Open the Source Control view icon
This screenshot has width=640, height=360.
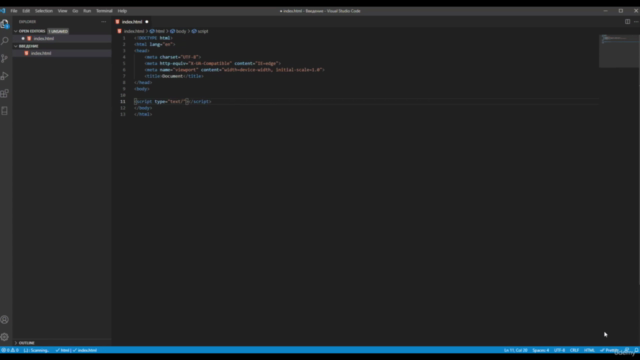(x=5, y=58)
